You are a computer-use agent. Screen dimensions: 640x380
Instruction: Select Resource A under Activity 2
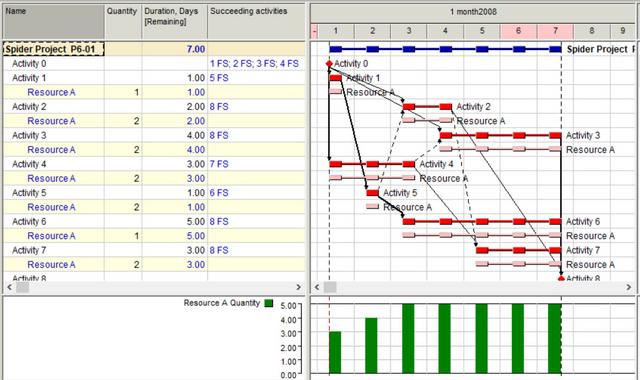(x=51, y=121)
